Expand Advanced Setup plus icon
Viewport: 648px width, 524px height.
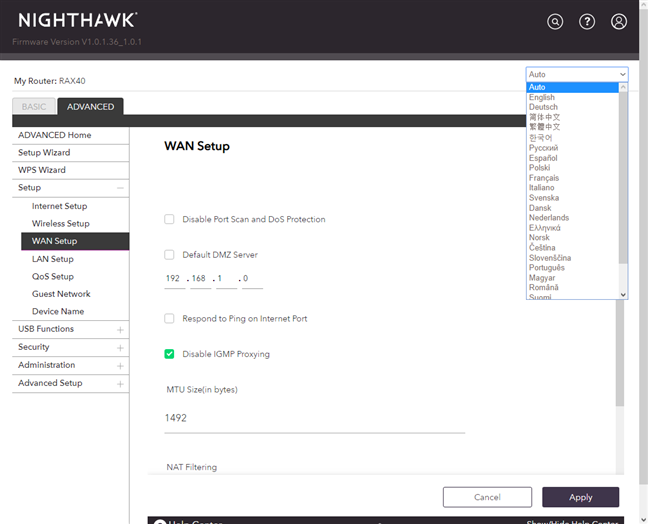point(120,384)
